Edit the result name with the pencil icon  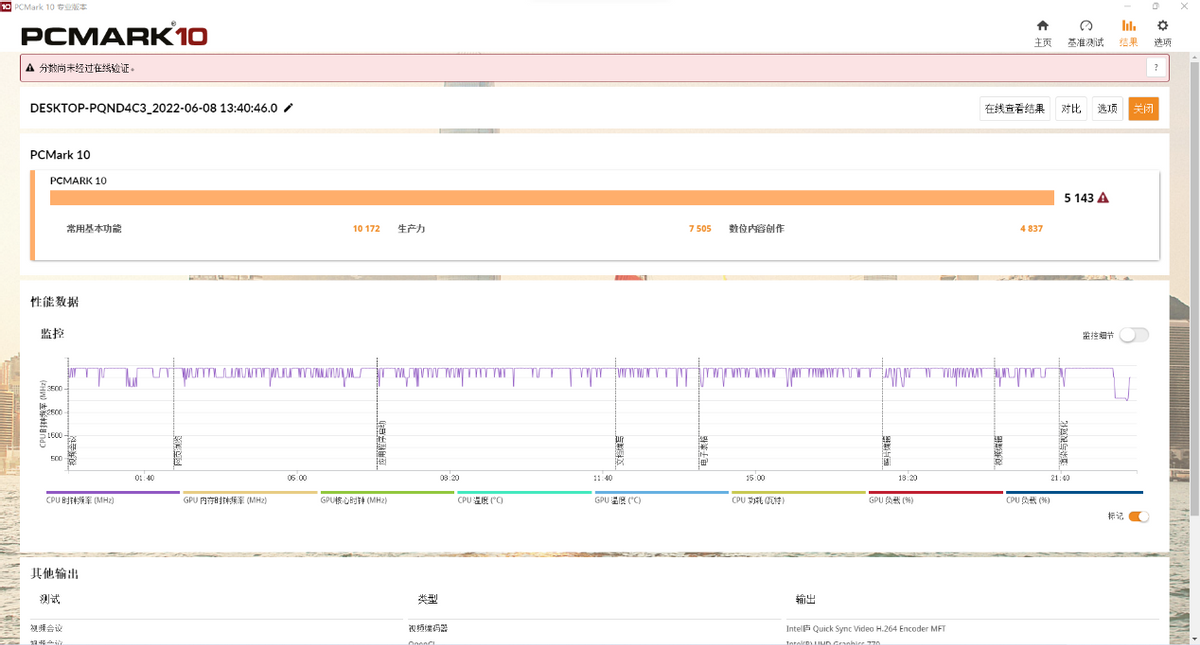(x=289, y=108)
